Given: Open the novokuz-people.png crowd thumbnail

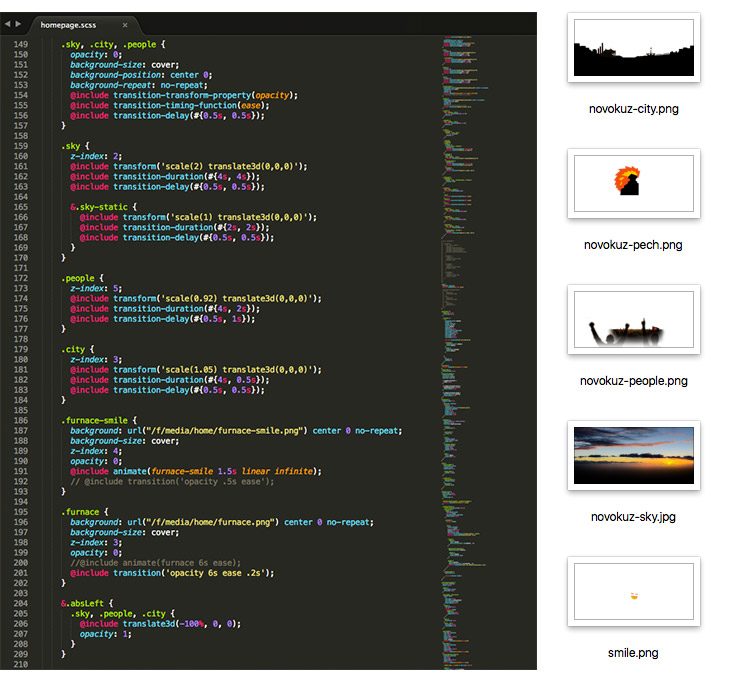Looking at the screenshot, I should click(x=633, y=319).
